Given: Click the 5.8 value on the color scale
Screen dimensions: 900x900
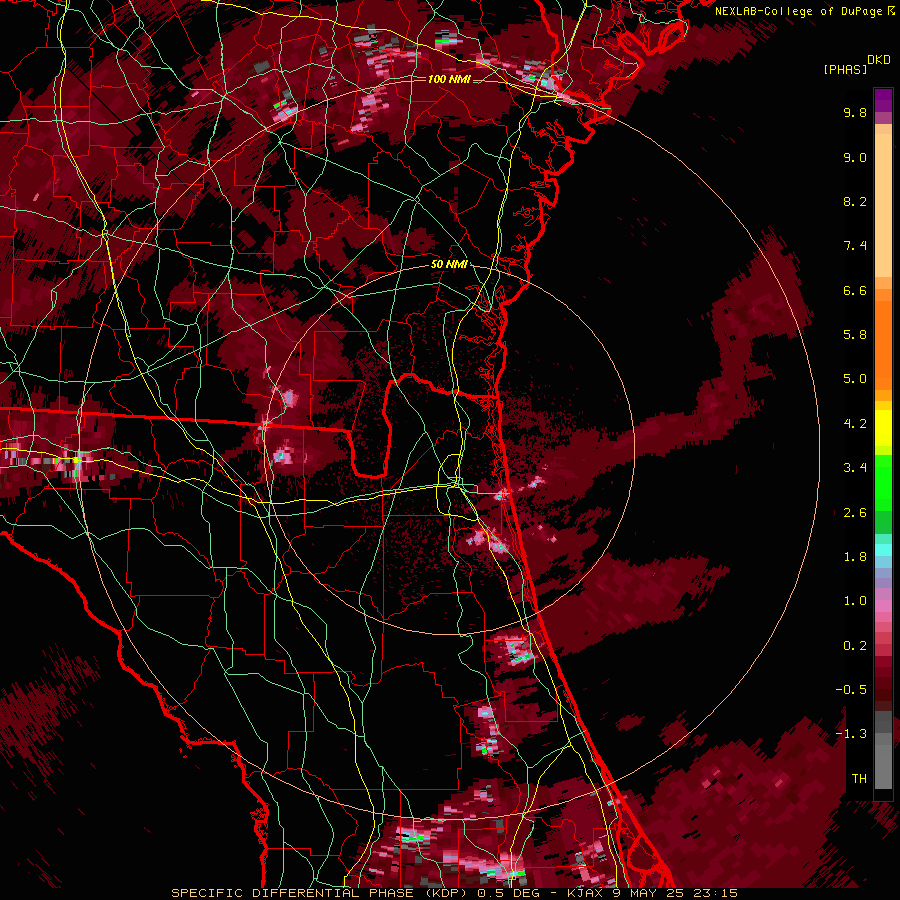Looking at the screenshot, I should pos(855,335).
